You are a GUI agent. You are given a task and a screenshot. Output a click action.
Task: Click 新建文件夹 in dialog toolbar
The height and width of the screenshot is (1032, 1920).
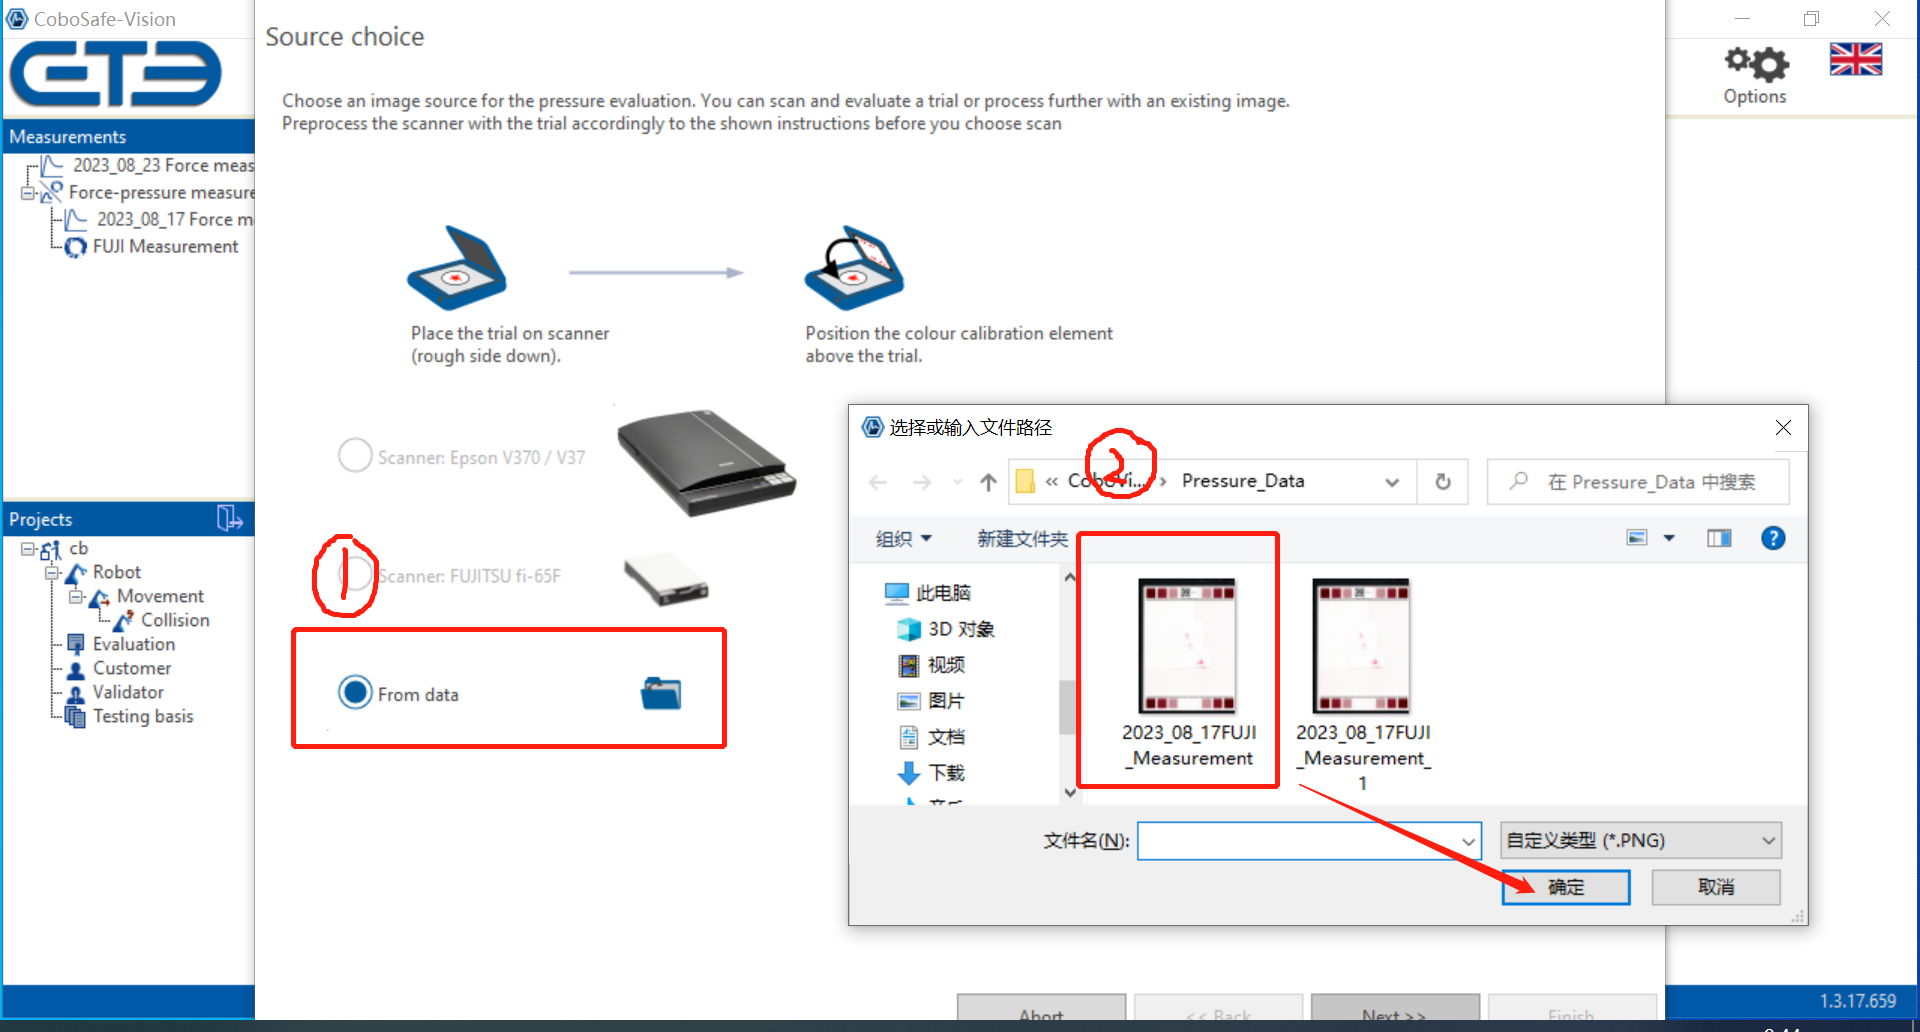[x=1022, y=539]
